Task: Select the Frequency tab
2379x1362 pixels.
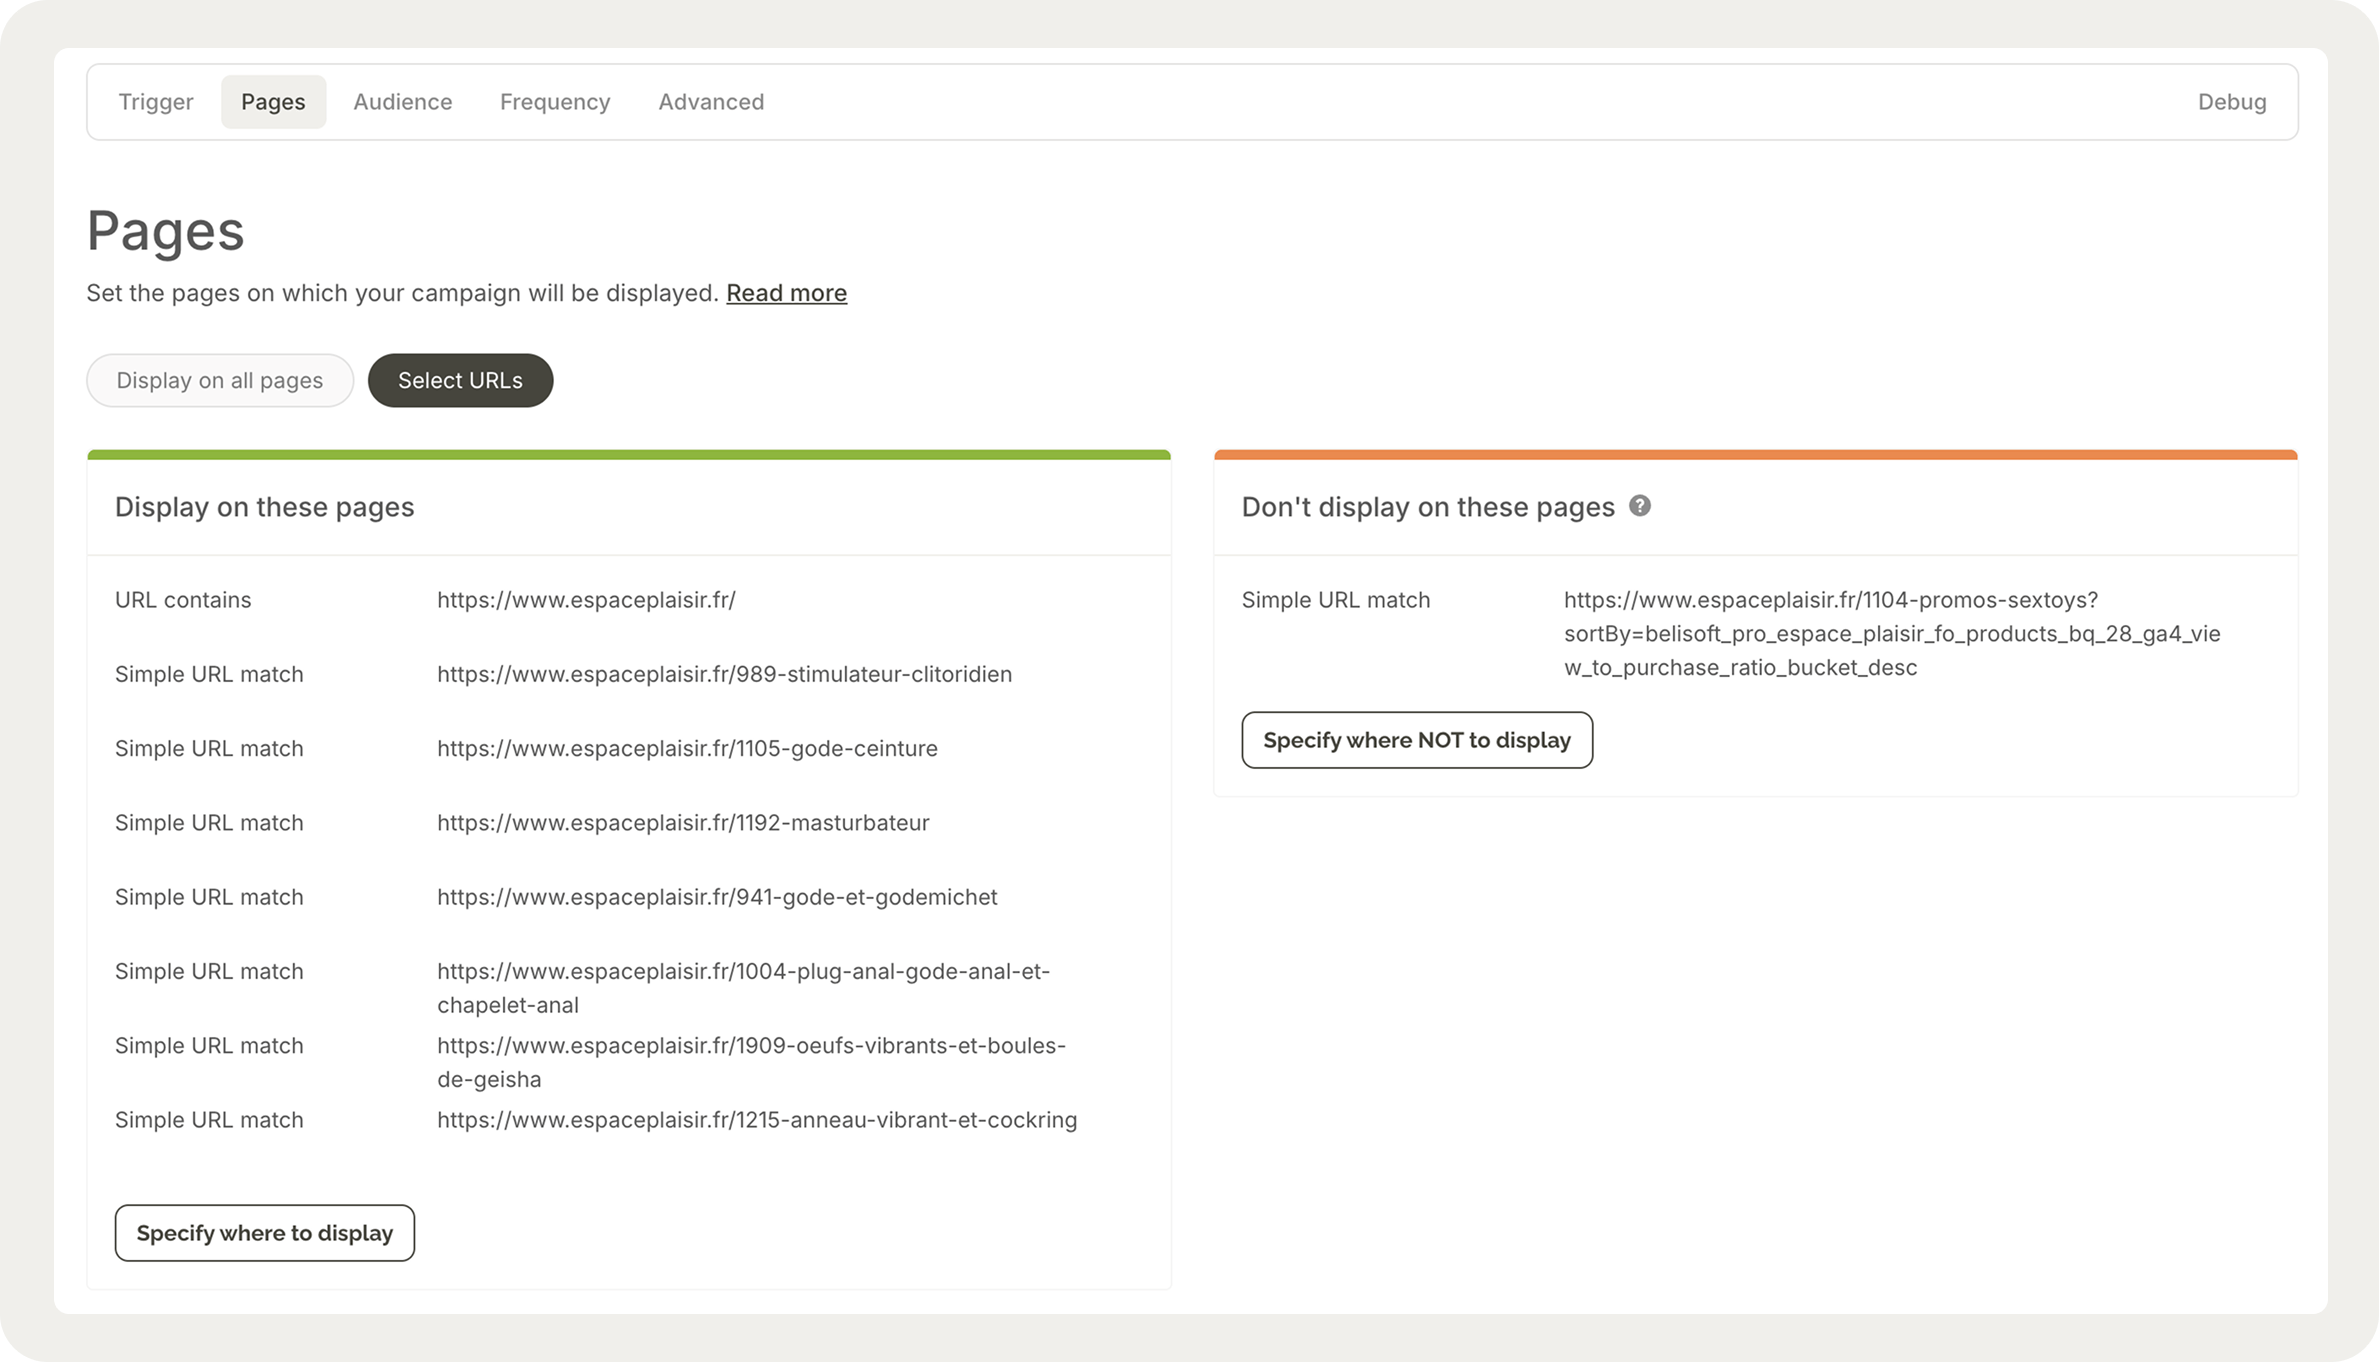Action: (555, 102)
